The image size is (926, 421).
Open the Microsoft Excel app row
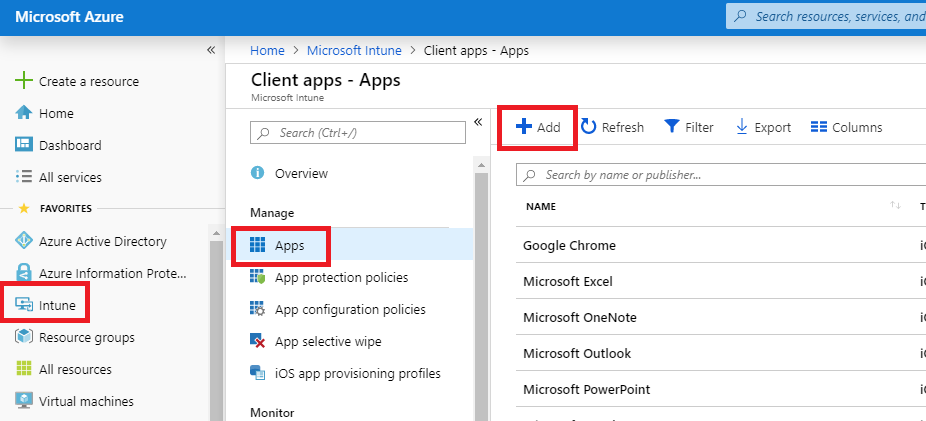coord(720,281)
